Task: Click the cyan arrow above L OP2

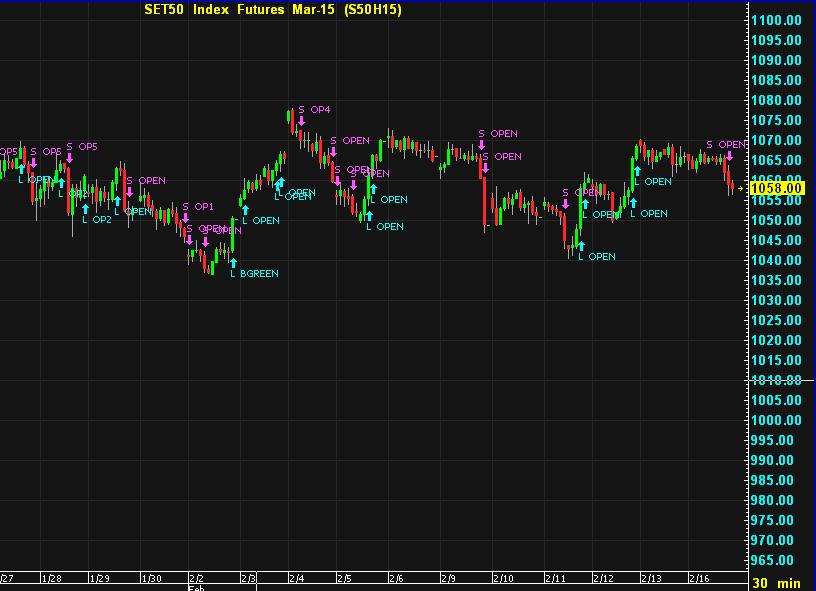Action: 85,209
